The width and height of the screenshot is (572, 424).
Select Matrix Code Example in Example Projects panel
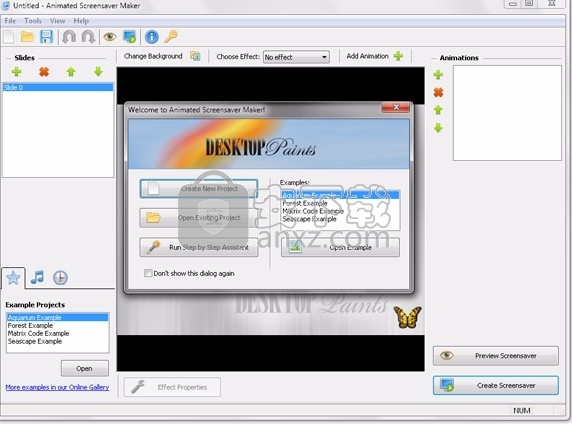click(58, 334)
